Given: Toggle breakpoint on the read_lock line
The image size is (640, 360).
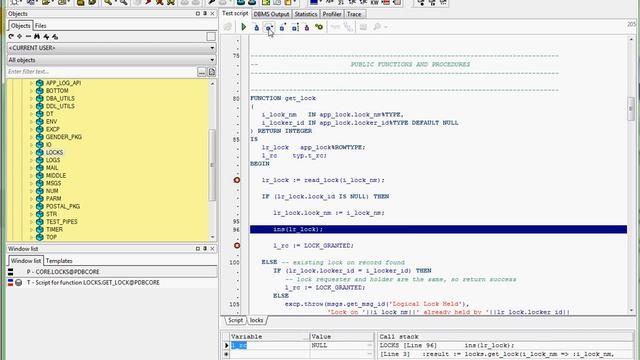Looking at the screenshot, I should pyautogui.click(x=237, y=180).
